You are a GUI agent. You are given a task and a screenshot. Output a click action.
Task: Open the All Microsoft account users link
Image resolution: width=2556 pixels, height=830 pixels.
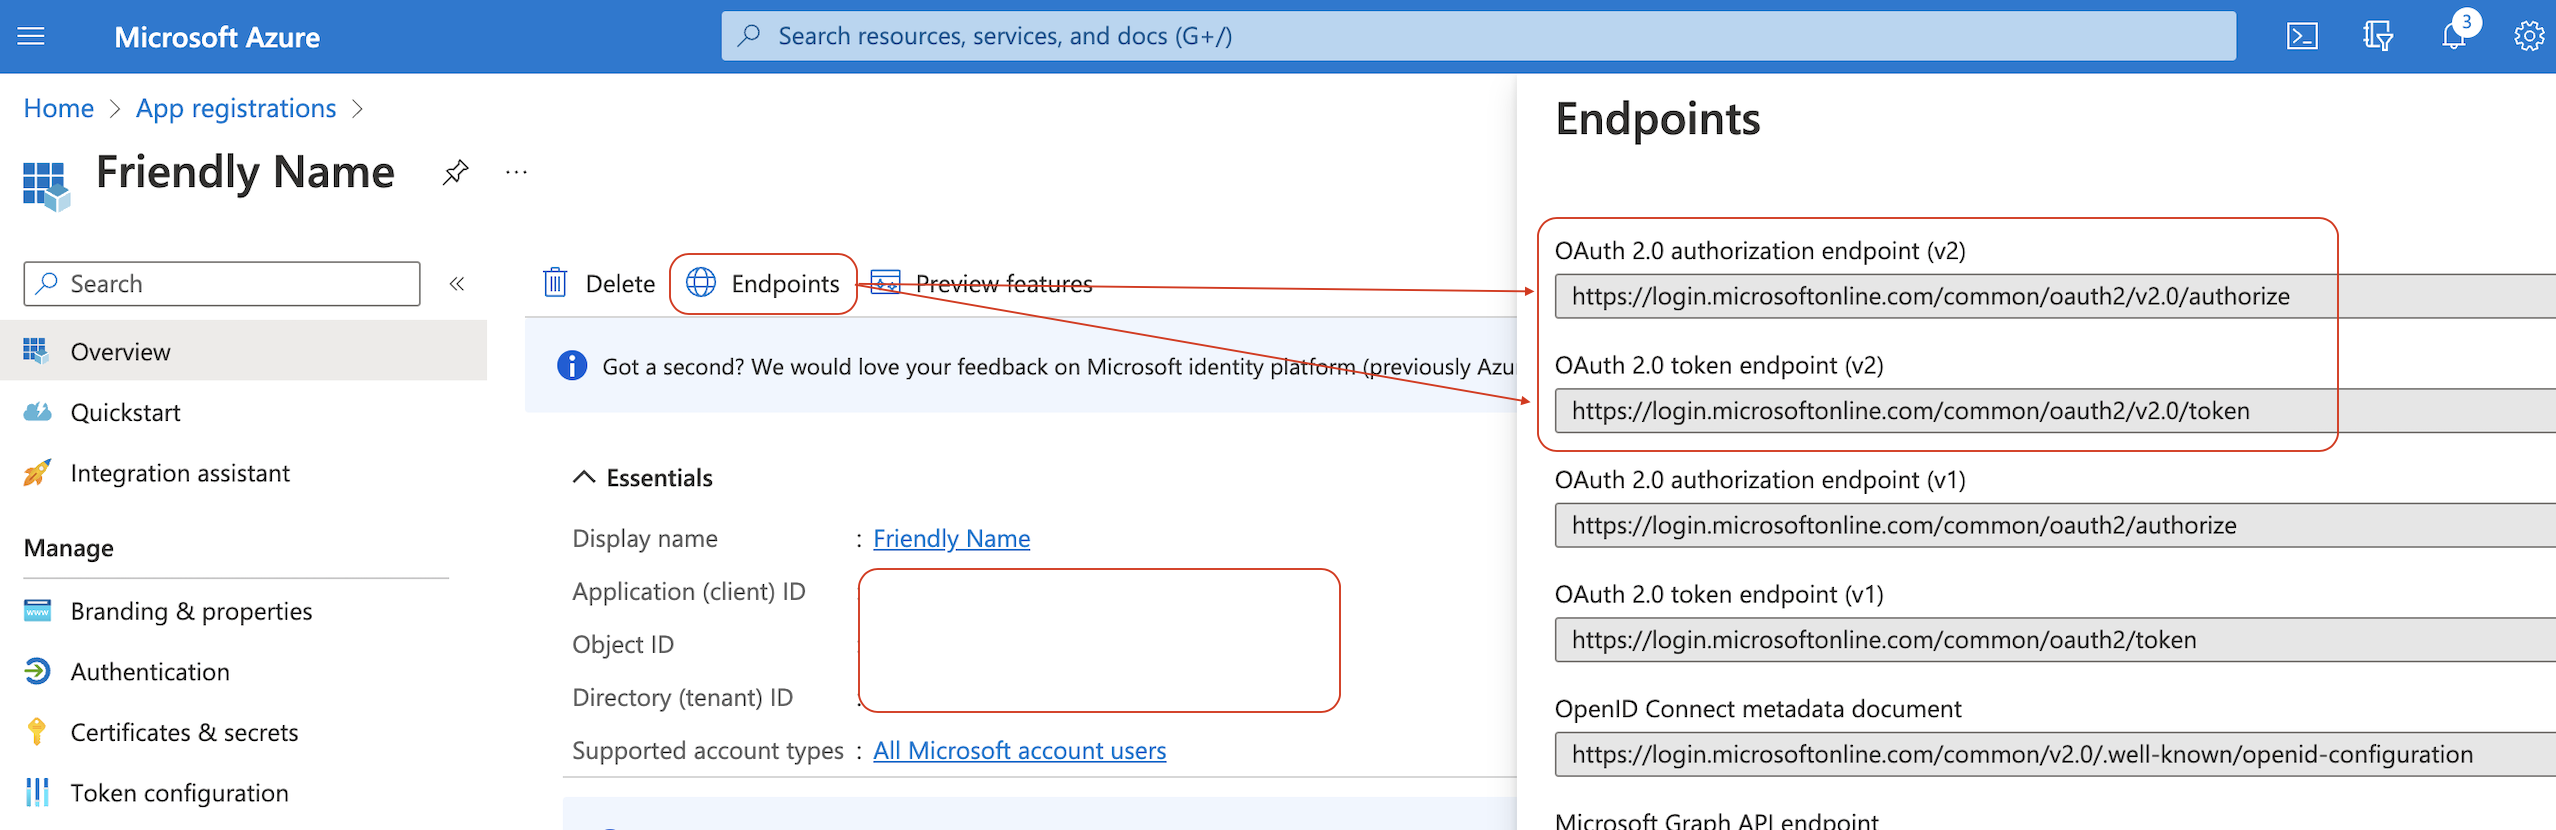[x=1019, y=750]
